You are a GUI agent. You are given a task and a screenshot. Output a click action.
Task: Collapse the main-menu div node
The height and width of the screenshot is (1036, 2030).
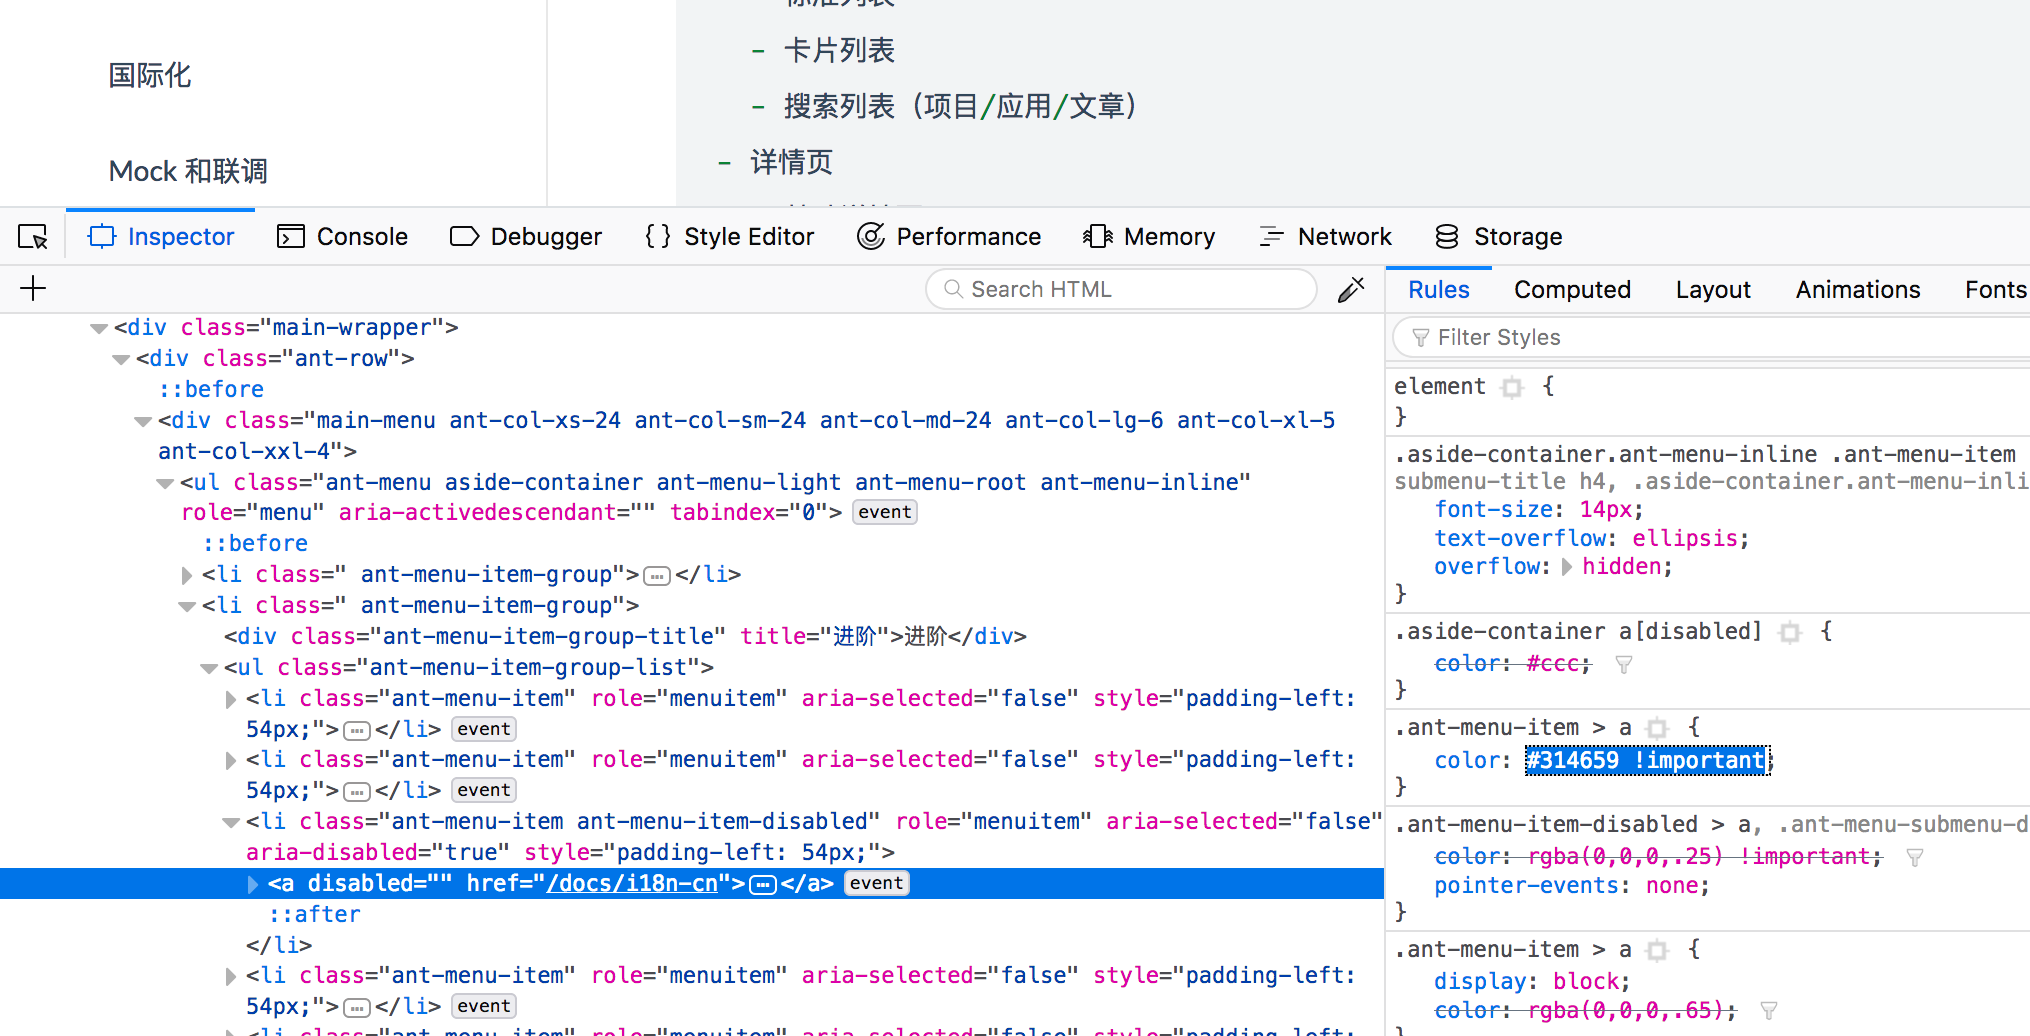pyautogui.click(x=143, y=421)
